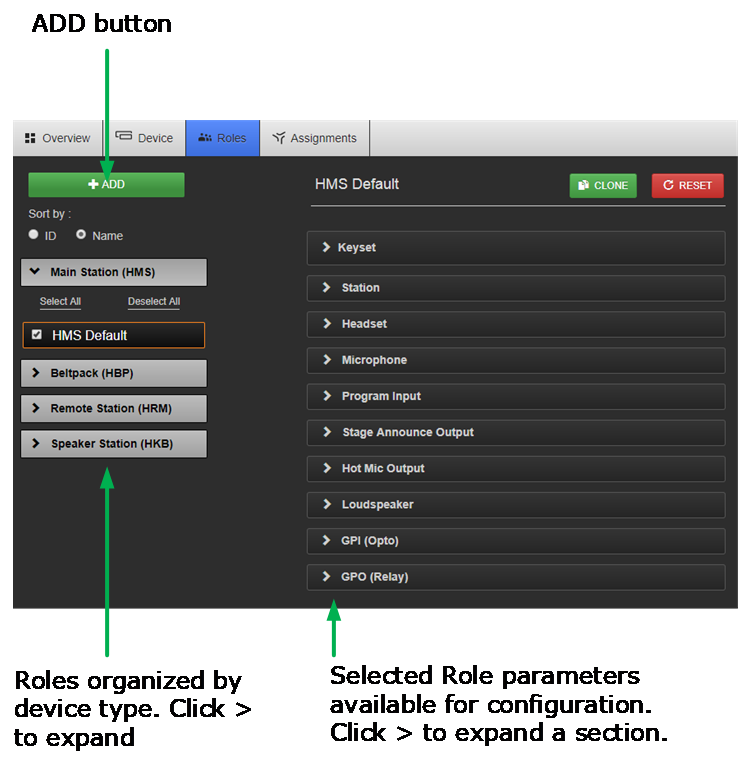Image resolution: width=739 pixels, height=764 pixels.
Task: Expand the Speaker Station (HKB) group
Action: point(114,443)
